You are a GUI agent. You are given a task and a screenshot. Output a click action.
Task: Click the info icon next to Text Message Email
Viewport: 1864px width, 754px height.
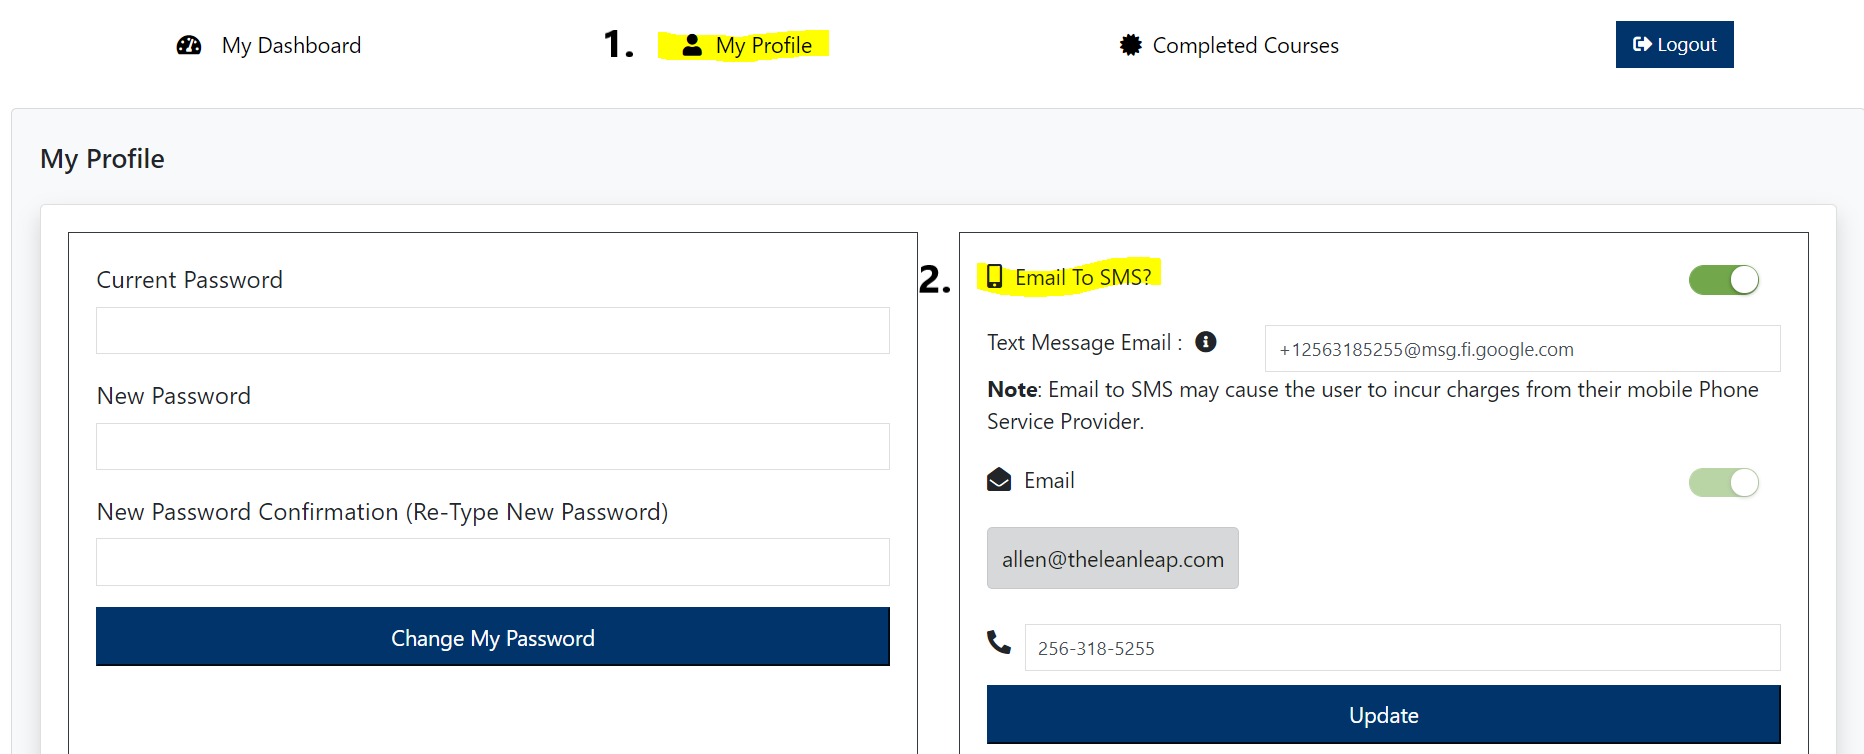point(1205,342)
